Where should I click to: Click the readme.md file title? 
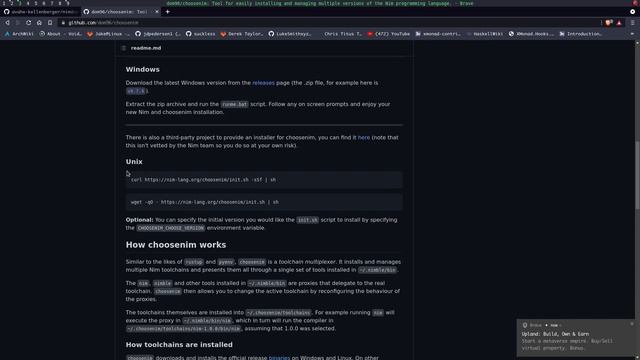pos(146,48)
